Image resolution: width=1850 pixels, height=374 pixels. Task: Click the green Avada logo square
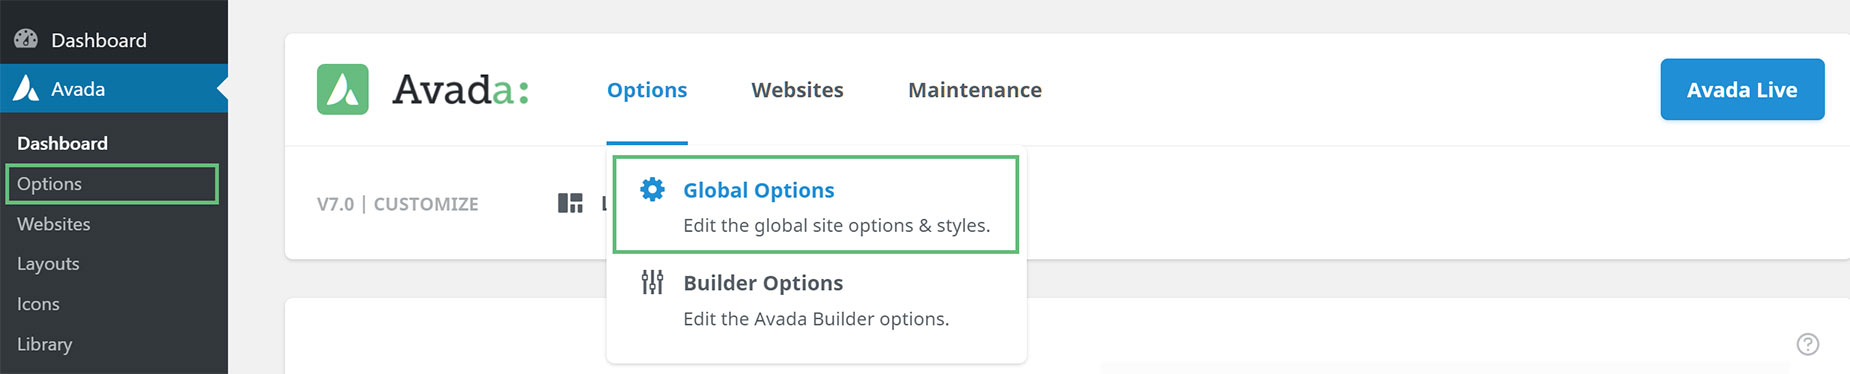coord(343,89)
